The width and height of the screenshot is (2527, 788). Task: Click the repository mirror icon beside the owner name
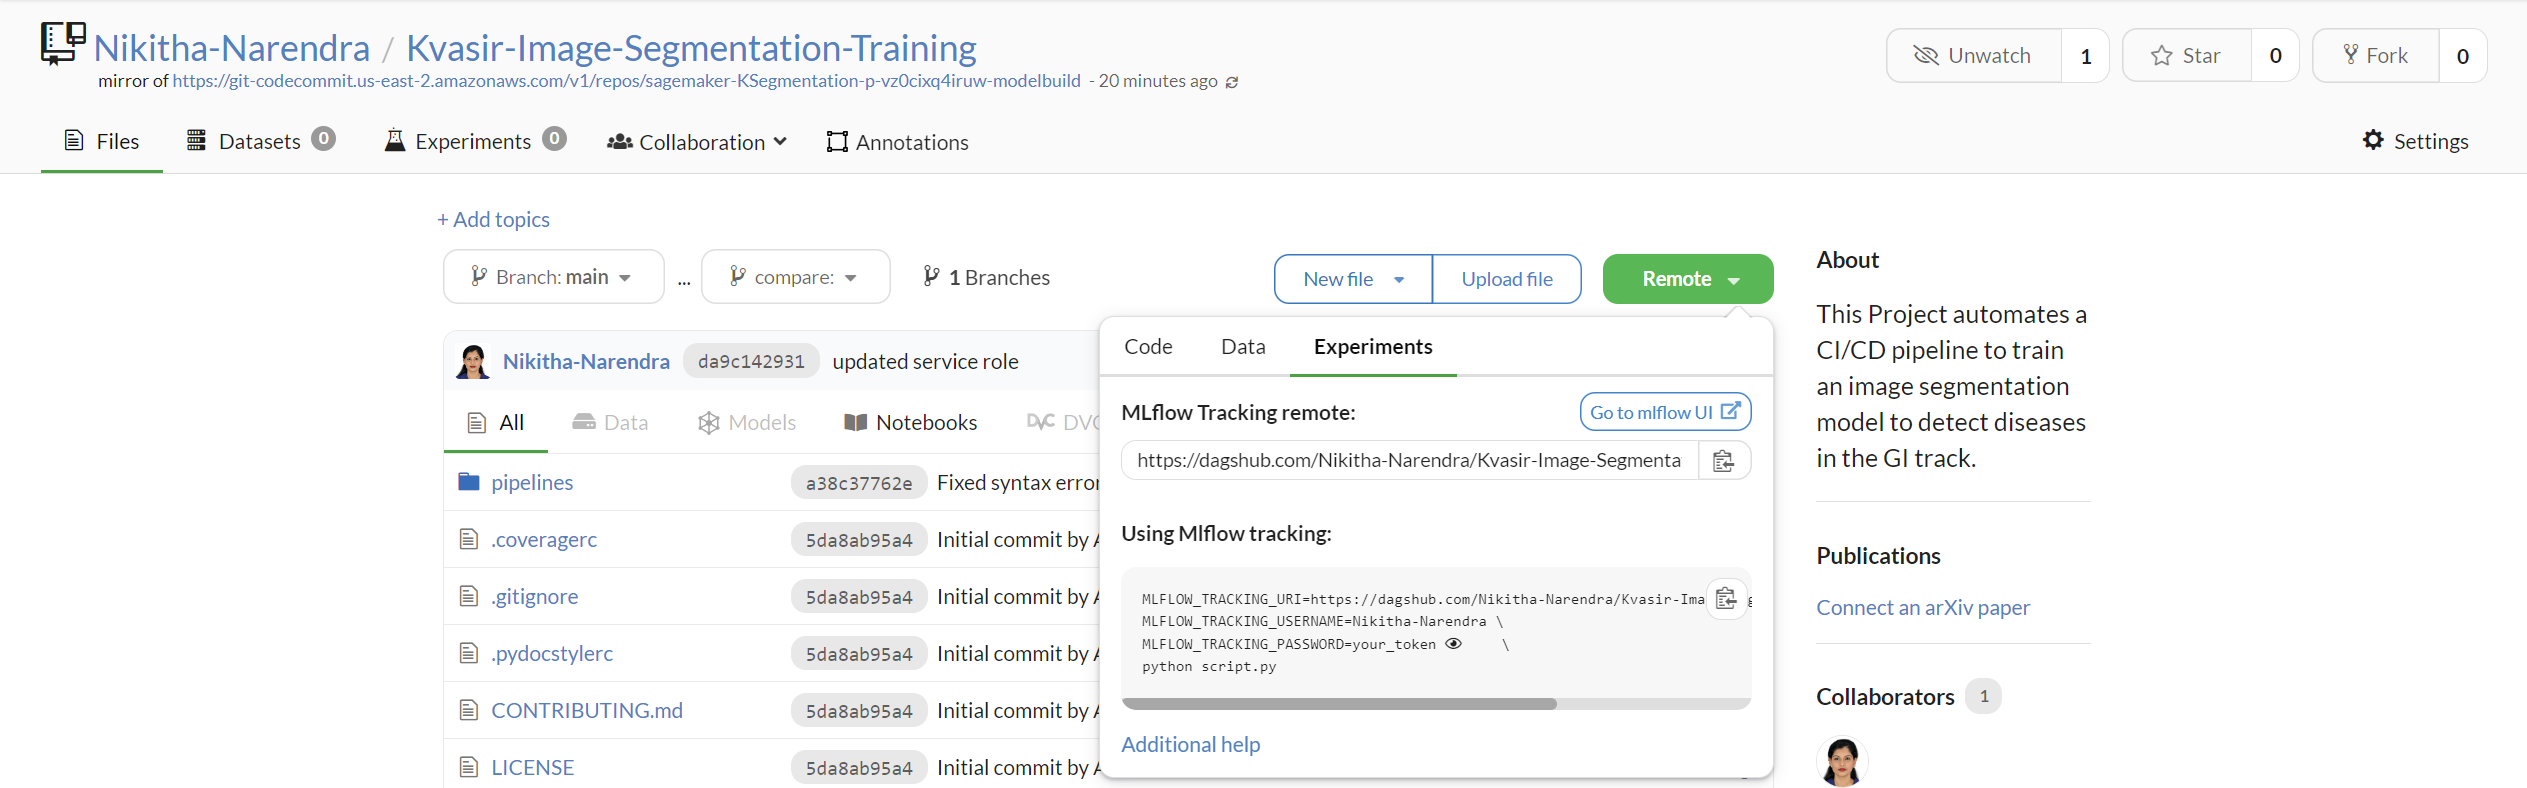(x=63, y=44)
